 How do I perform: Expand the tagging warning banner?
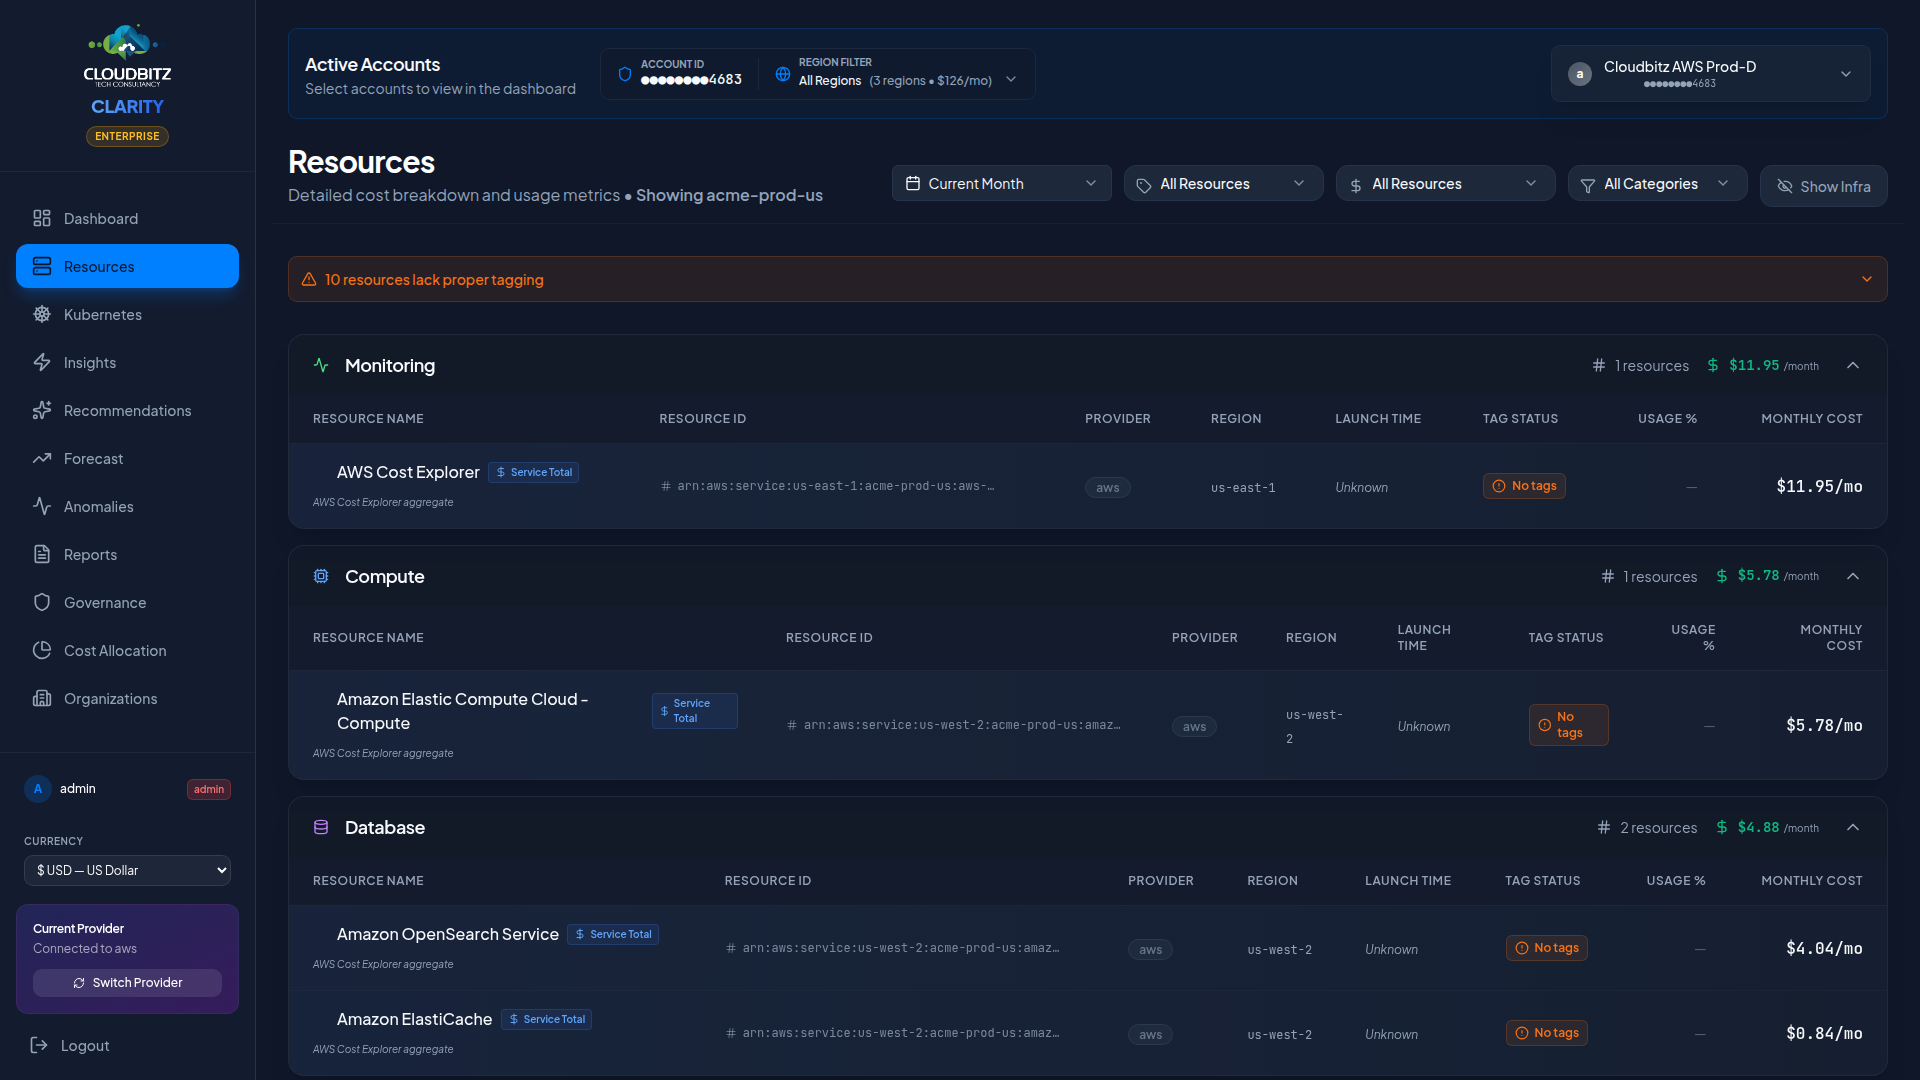pos(1866,279)
